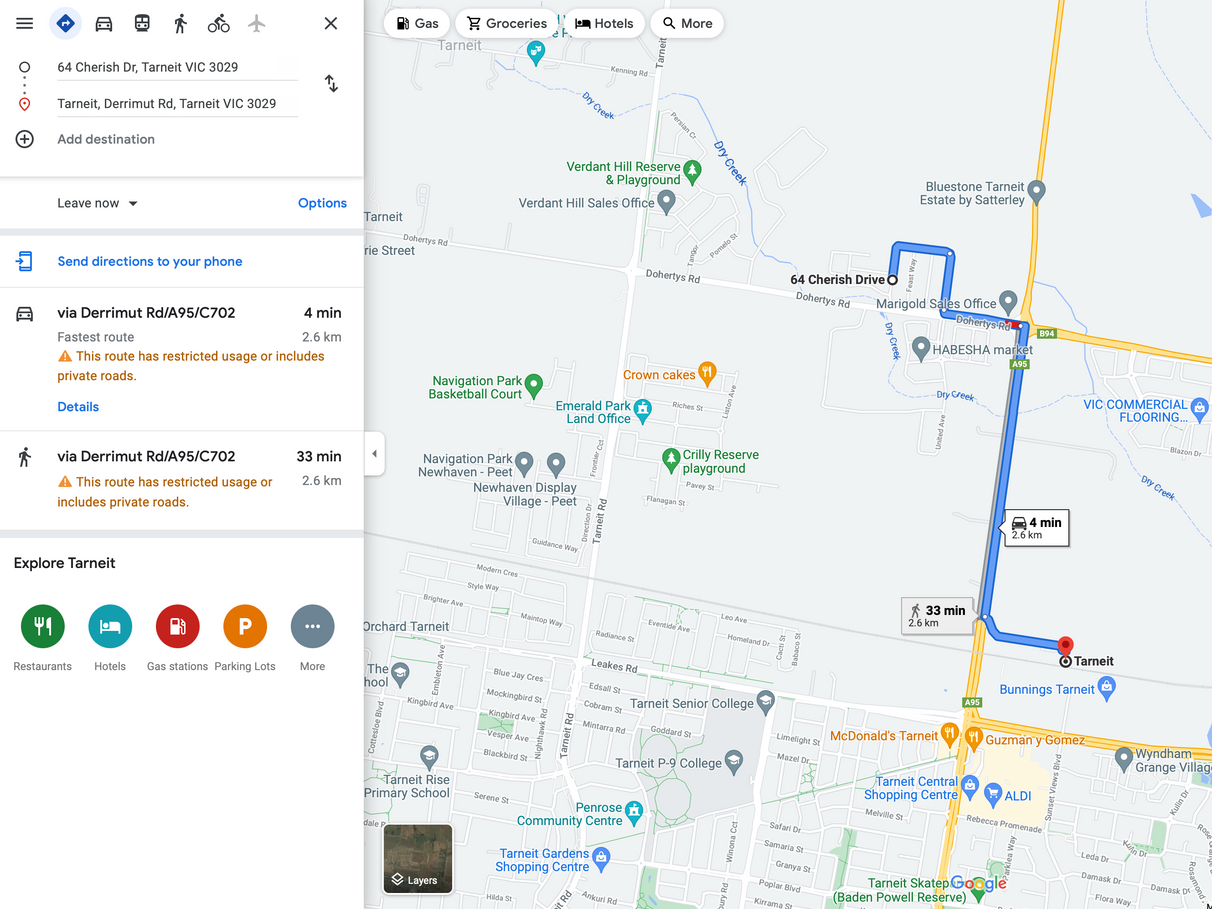Viewport: 1212px width, 909px height.
Task: Open the hamburger main menu
Action: [x=25, y=23]
